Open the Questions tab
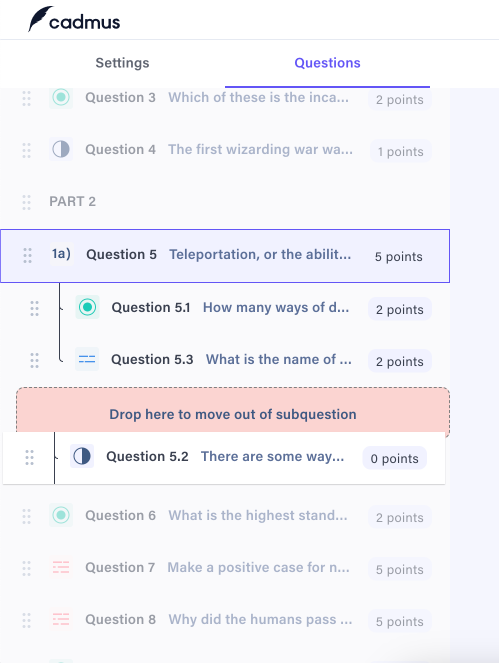Image resolution: width=499 pixels, height=663 pixels. tap(327, 63)
